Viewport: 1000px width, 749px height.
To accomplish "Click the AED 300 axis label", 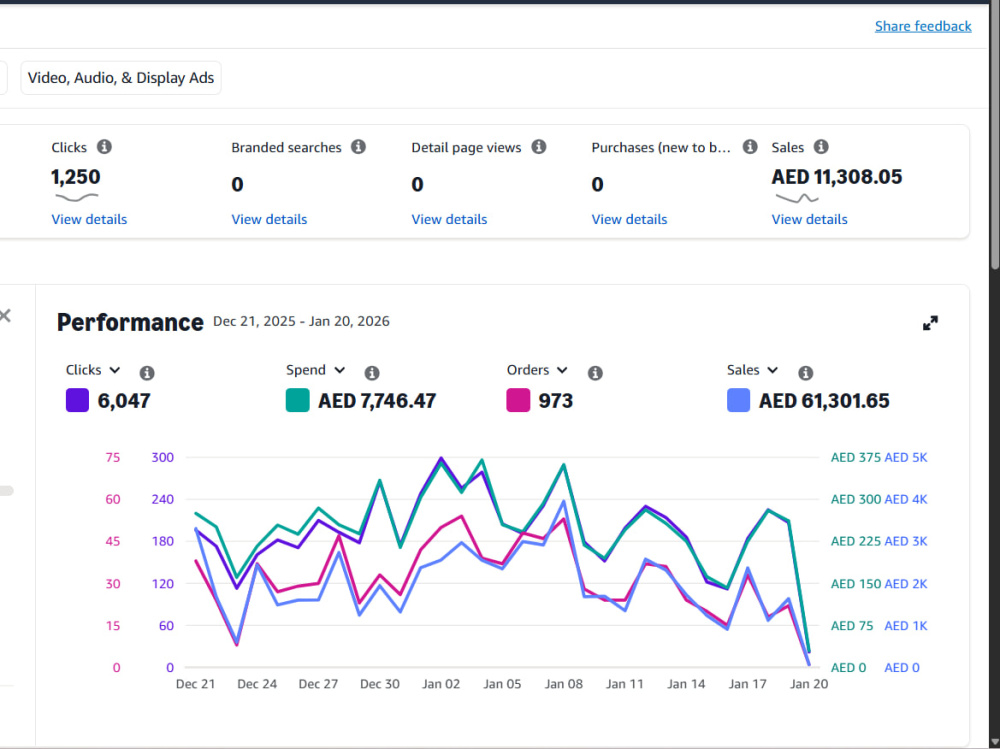I will pos(855,500).
